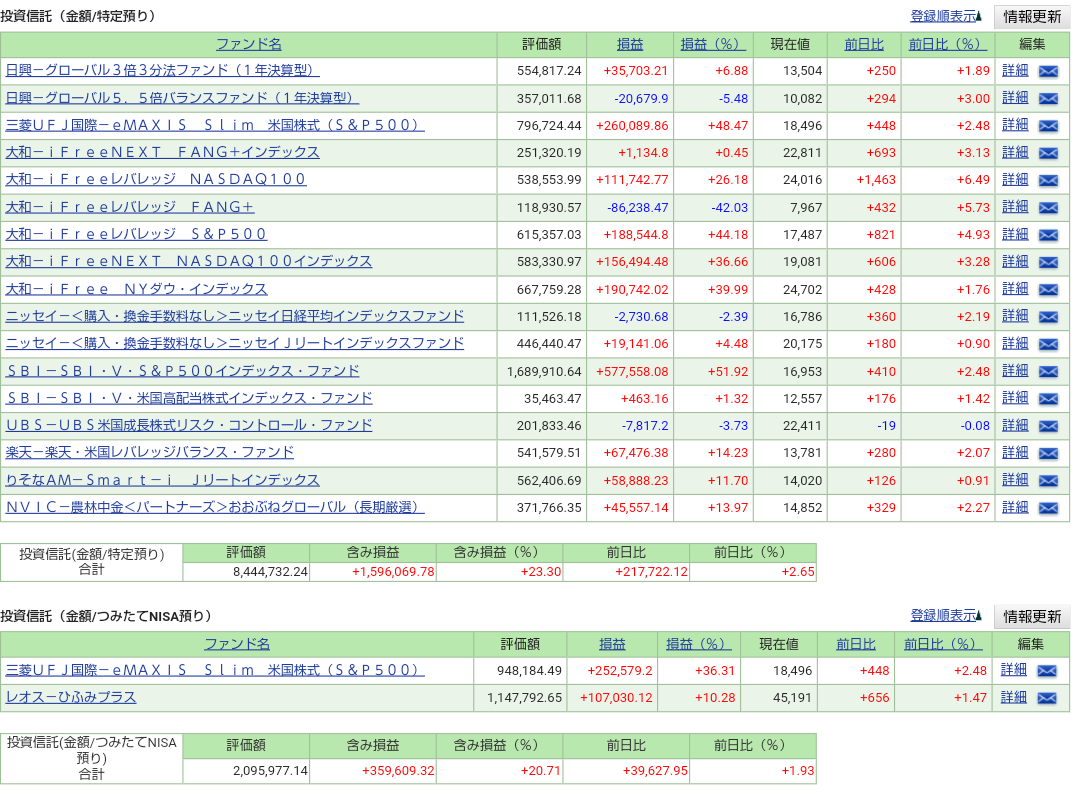Open 大和-iFreeNEXT FANG+インデックス fund link
The height and width of the screenshot is (794, 1080).
163,152
